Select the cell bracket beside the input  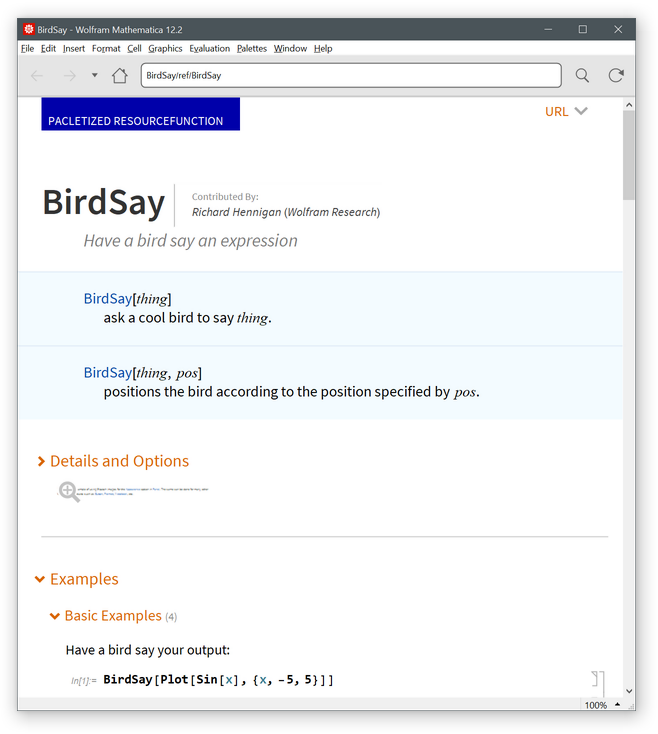[x=599, y=680]
